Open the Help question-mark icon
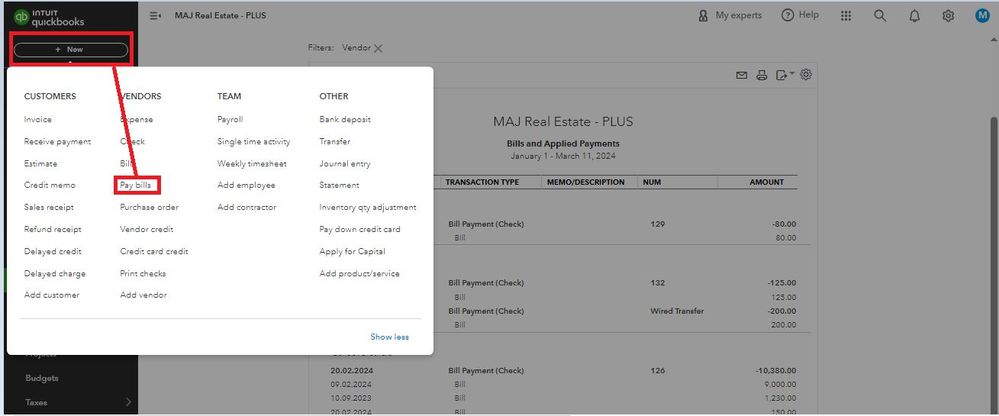999x416 pixels. tap(788, 15)
